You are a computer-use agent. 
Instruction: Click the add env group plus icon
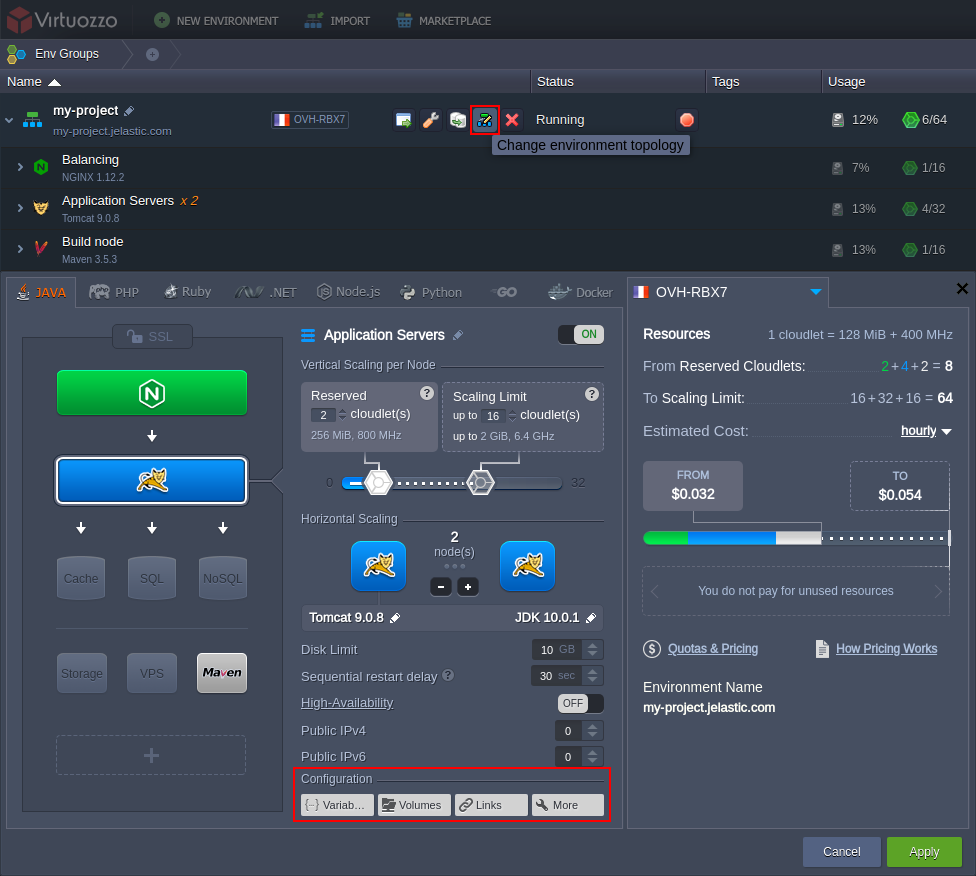pyautogui.click(x=152, y=54)
